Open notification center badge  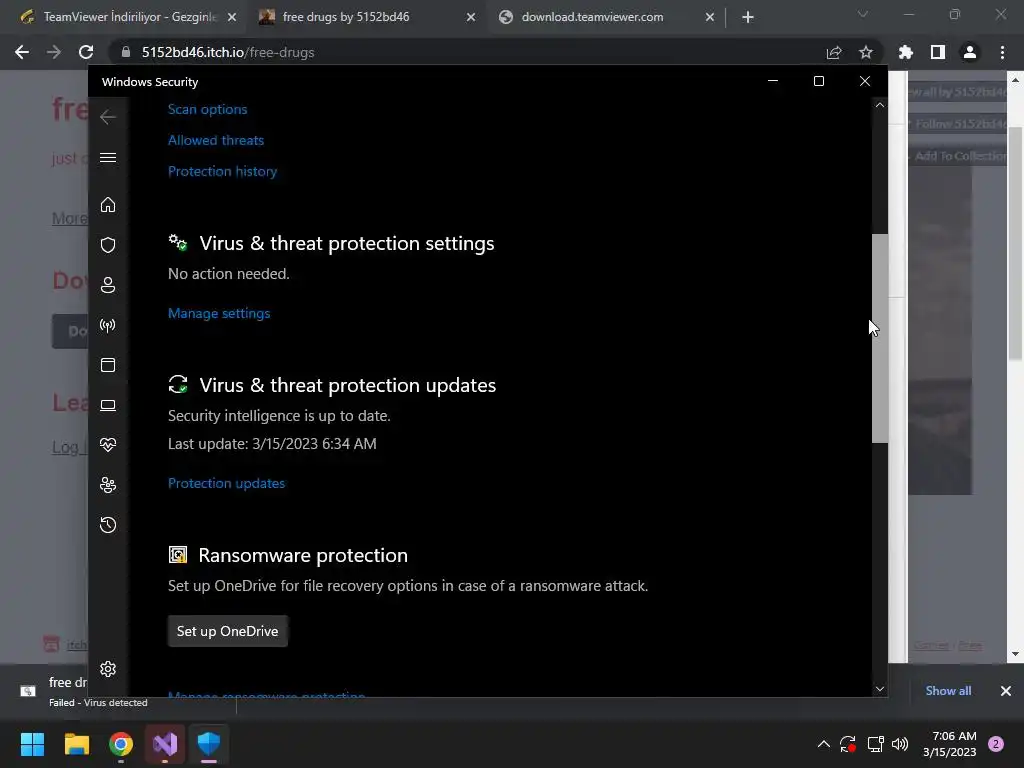[996, 744]
